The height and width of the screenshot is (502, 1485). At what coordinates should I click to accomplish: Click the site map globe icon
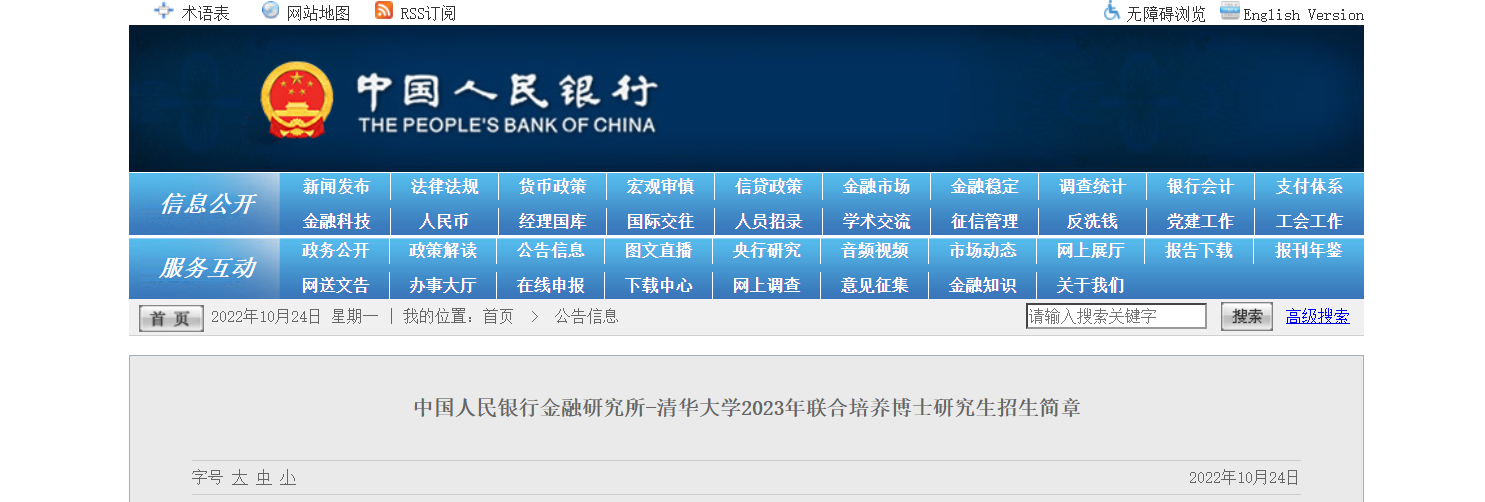(x=270, y=11)
